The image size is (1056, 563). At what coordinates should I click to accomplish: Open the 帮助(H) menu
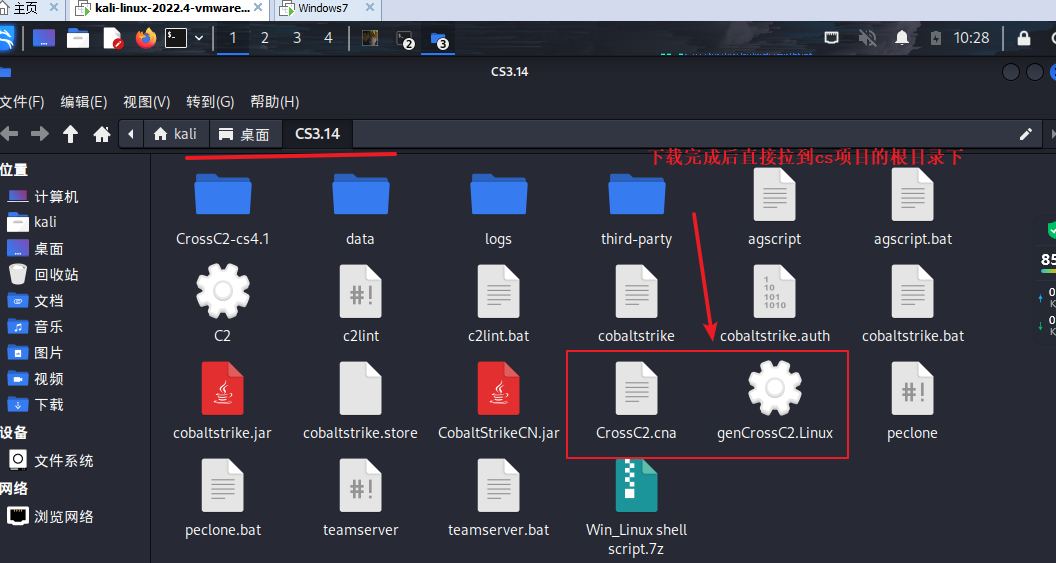click(275, 102)
